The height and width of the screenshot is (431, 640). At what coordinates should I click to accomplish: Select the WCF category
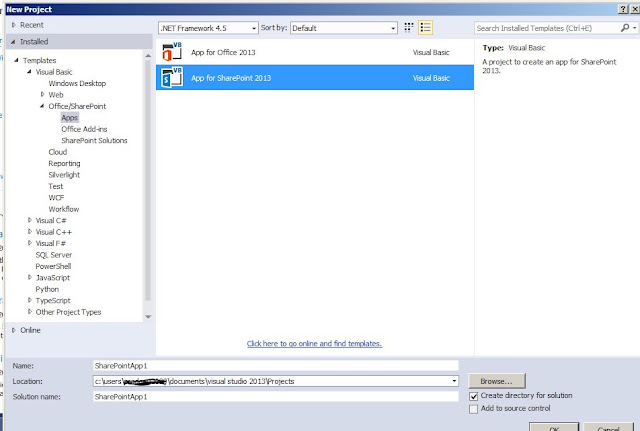56,198
